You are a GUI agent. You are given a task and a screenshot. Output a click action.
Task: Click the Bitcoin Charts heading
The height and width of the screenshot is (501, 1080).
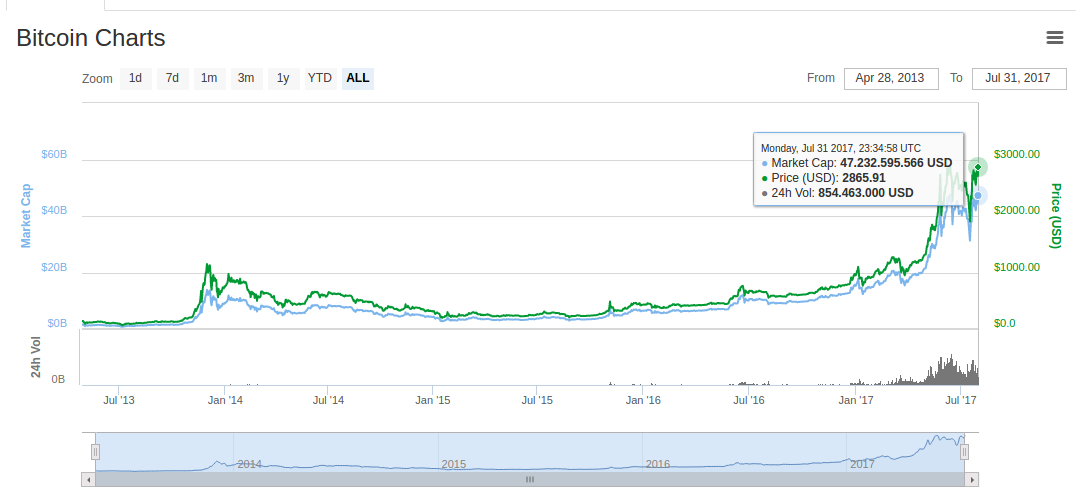point(91,38)
